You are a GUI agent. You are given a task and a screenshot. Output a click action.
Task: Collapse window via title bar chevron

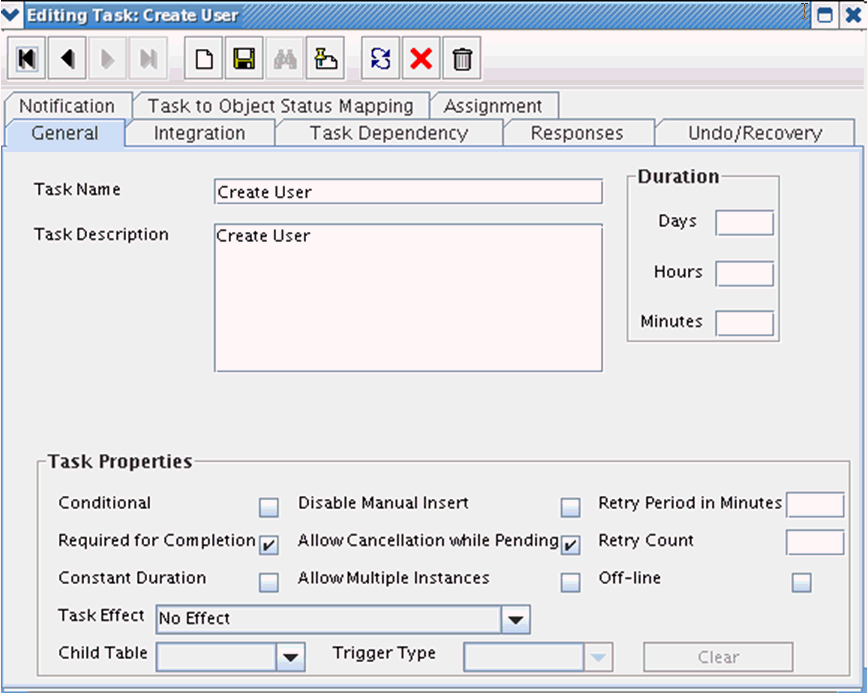(x=11, y=14)
